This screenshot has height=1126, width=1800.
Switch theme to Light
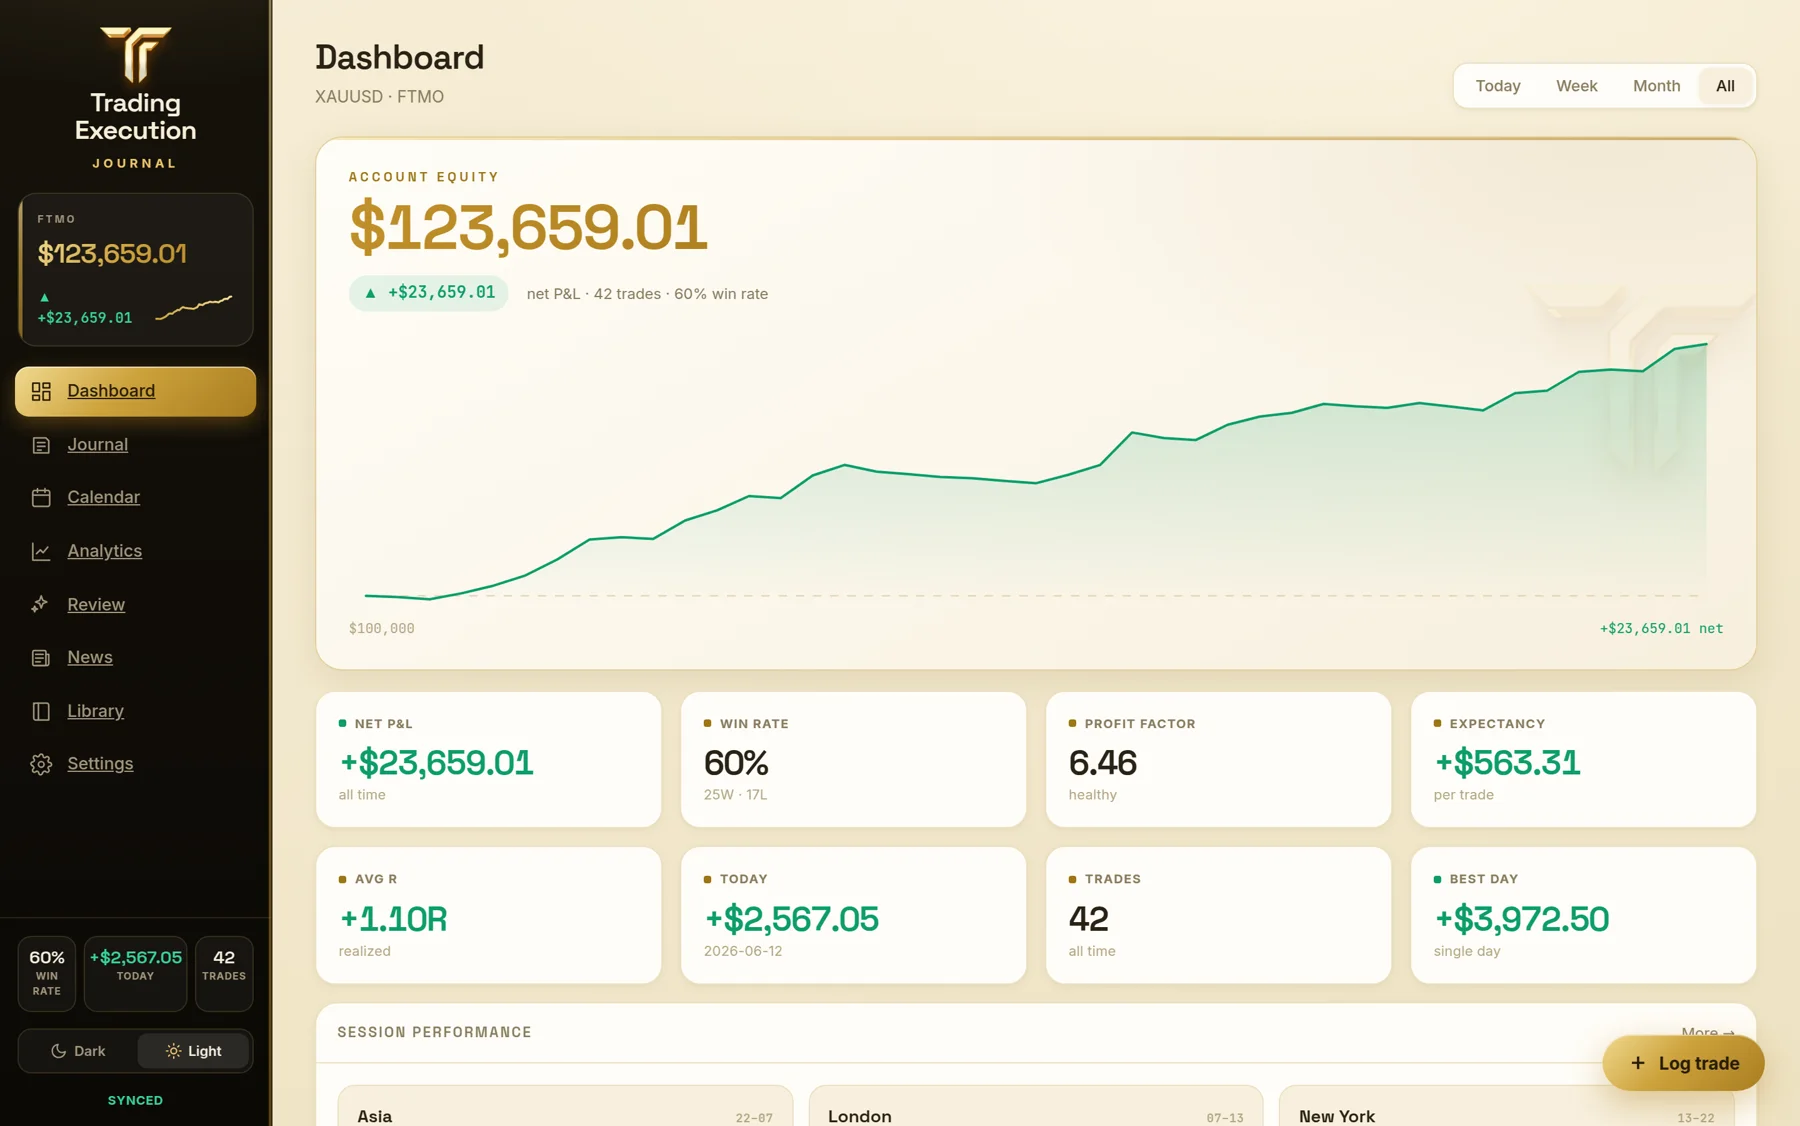point(193,1051)
